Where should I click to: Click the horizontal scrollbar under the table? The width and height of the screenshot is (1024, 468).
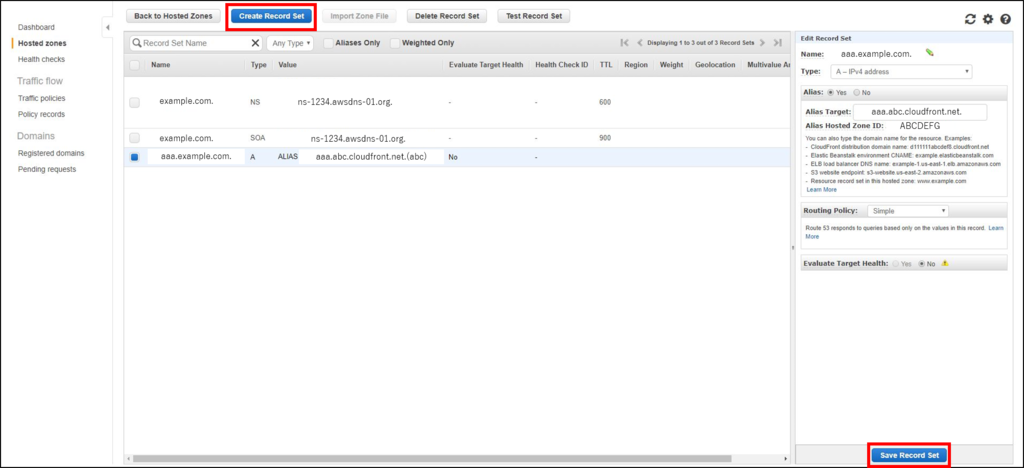pyautogui.click(x=432, y=459)
